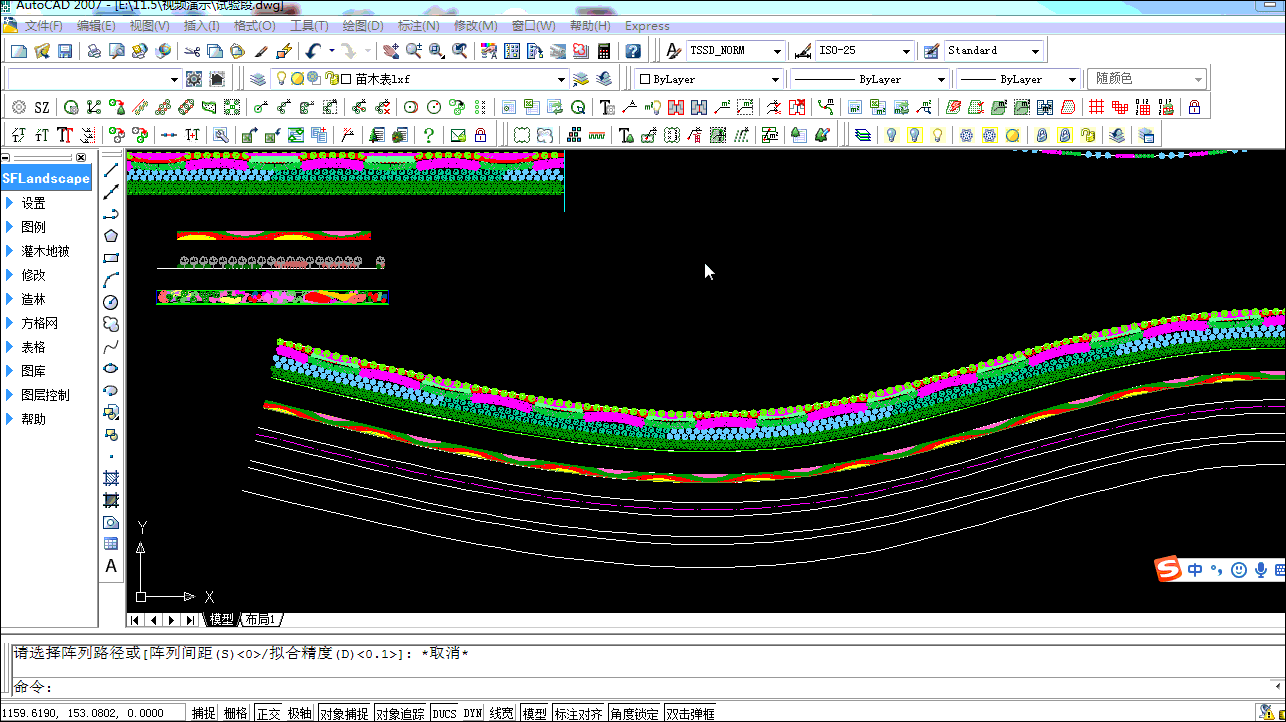Click the Save file icon
1286x722 pixels.
(x=65, y=51)
